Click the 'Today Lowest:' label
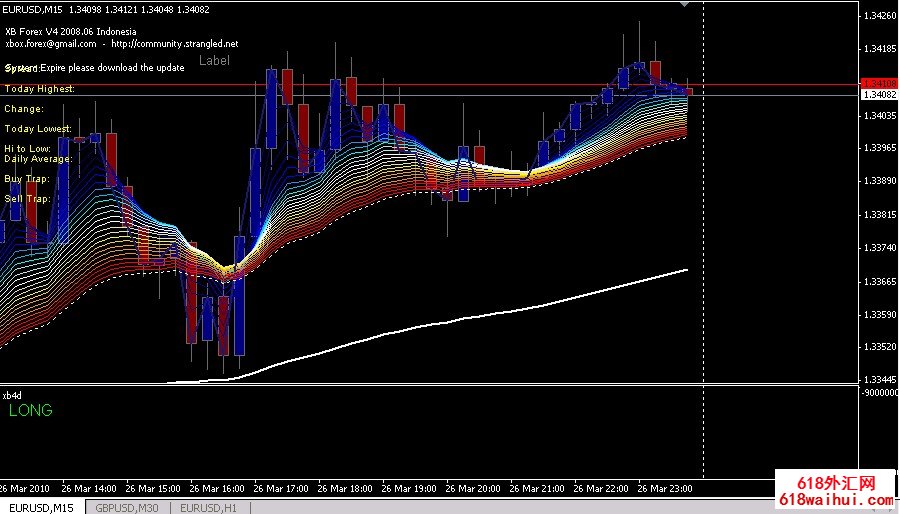Image resolution: width=900 pixels, height=514 pixels. pyautogui.click(x=38, y=129)
